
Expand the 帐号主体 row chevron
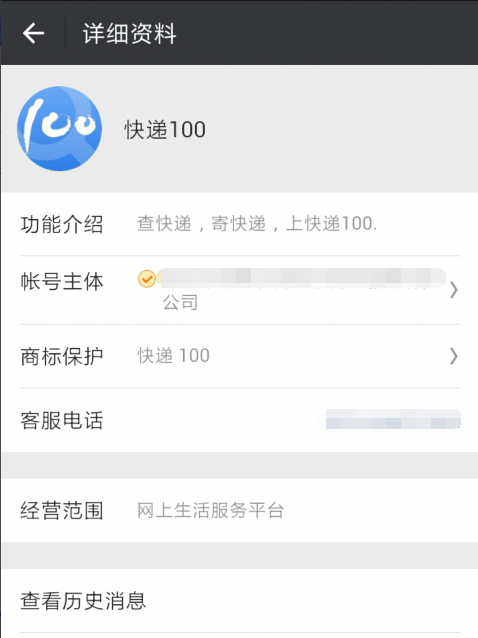click(454, 290)
